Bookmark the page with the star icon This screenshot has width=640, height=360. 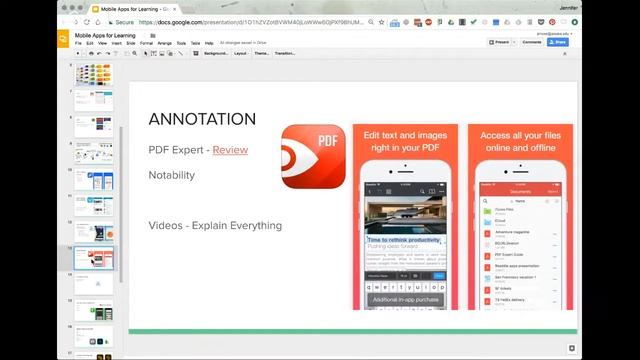[382, 22]
